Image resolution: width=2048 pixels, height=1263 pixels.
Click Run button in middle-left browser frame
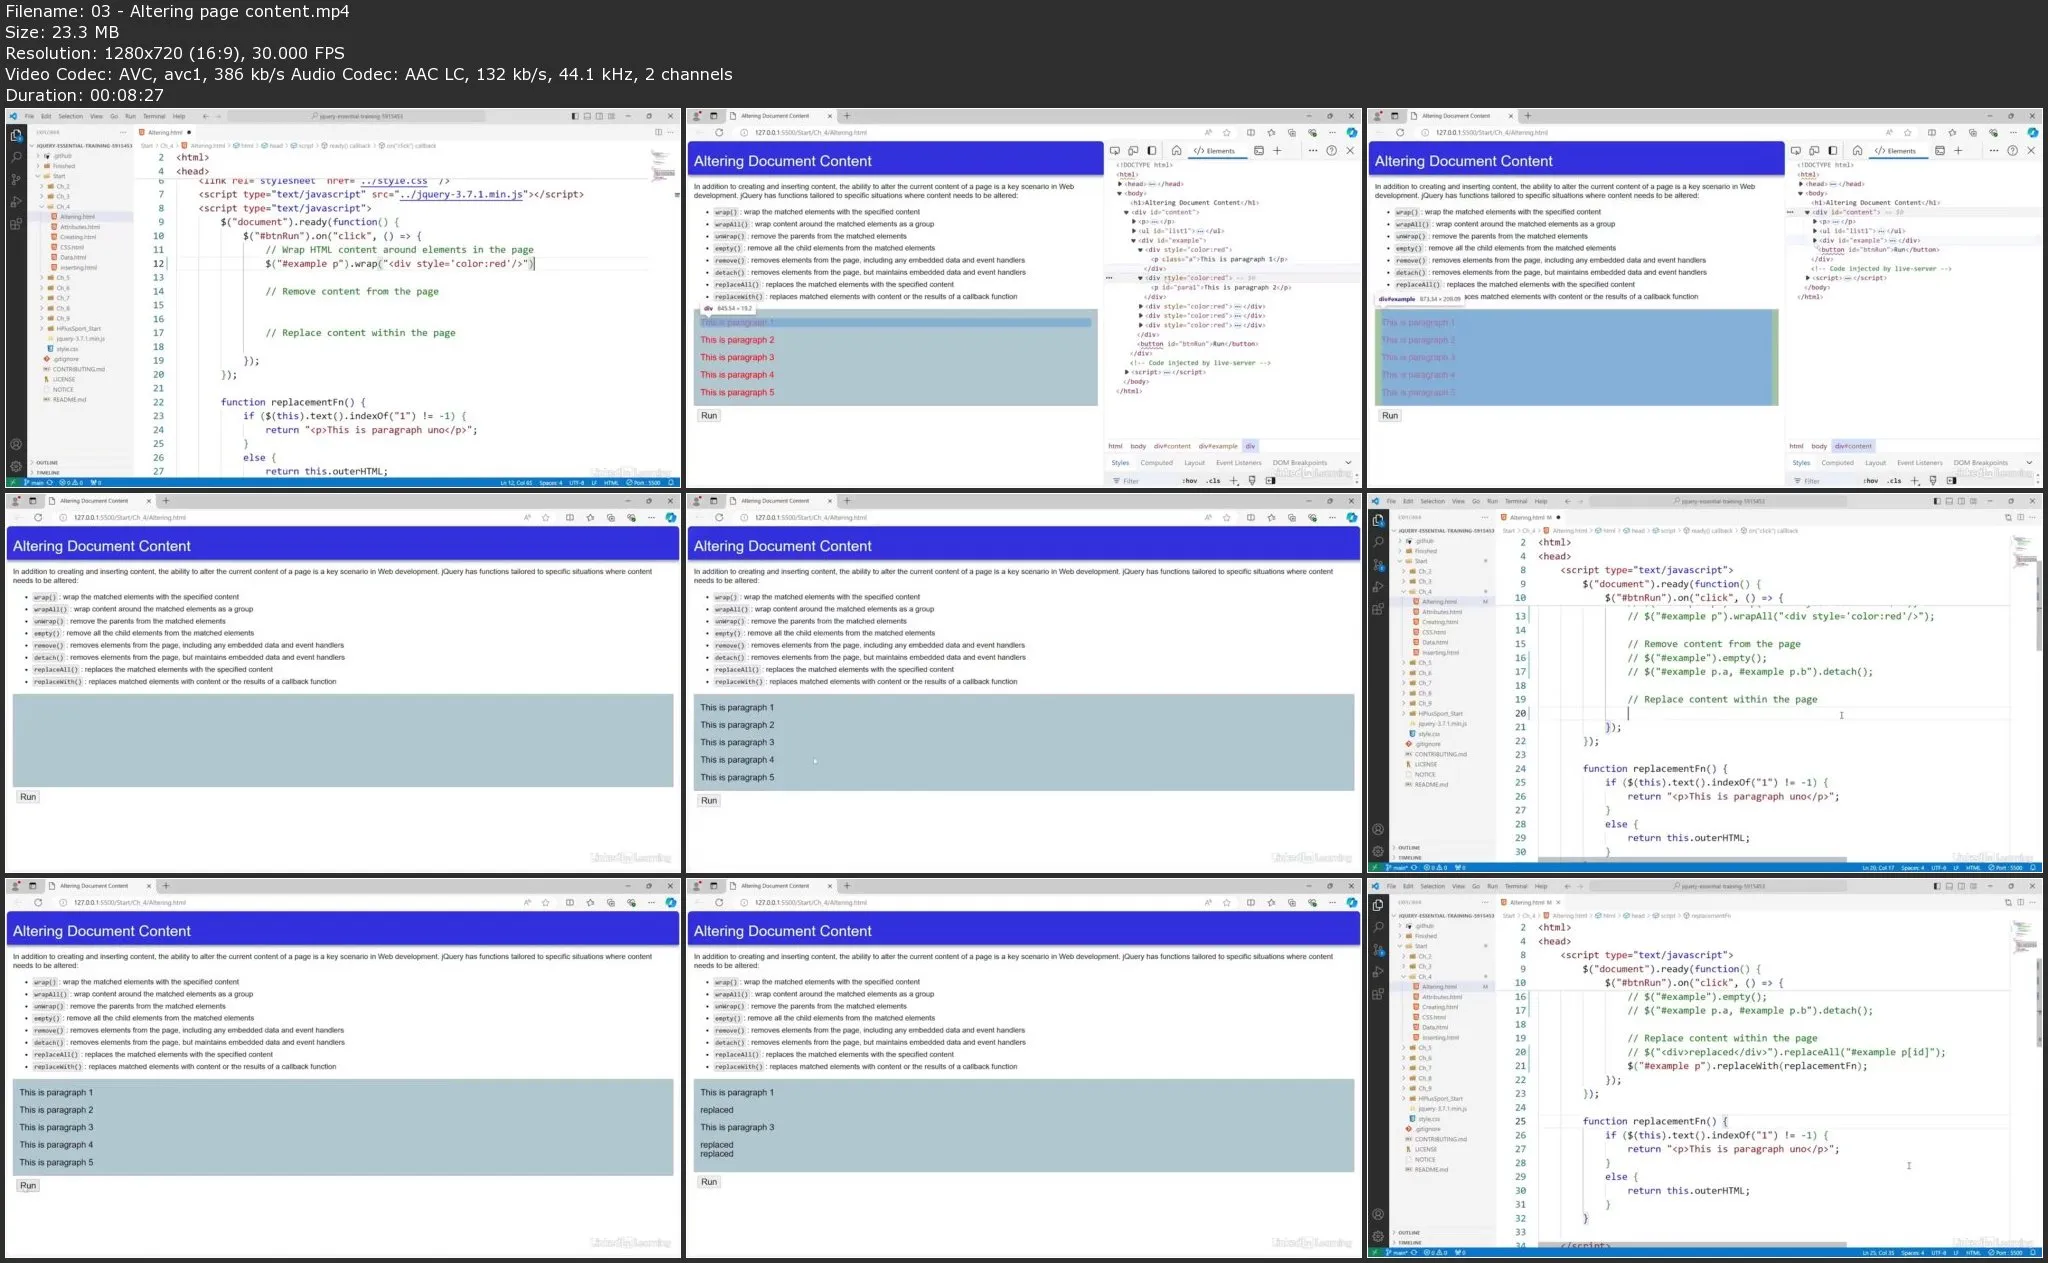point(28,797)
